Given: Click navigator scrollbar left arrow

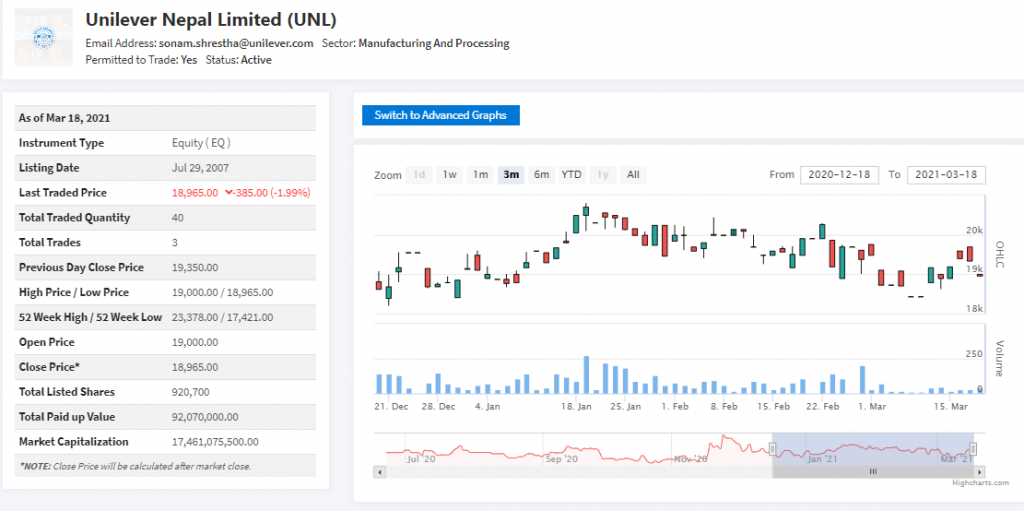Looking at the screenshot, I should [377, 472].
